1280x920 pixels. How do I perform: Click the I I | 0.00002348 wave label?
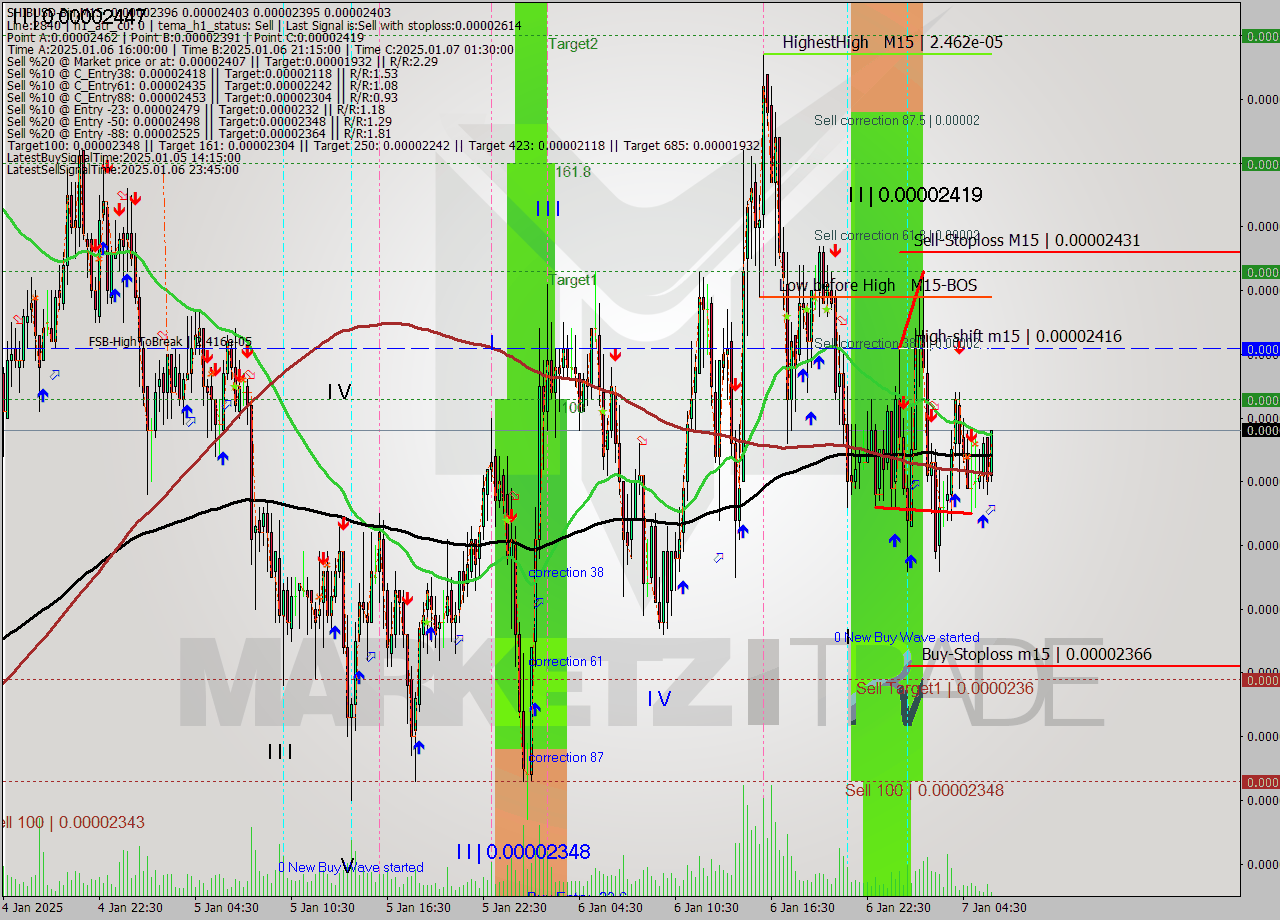(x=523, y=852)
